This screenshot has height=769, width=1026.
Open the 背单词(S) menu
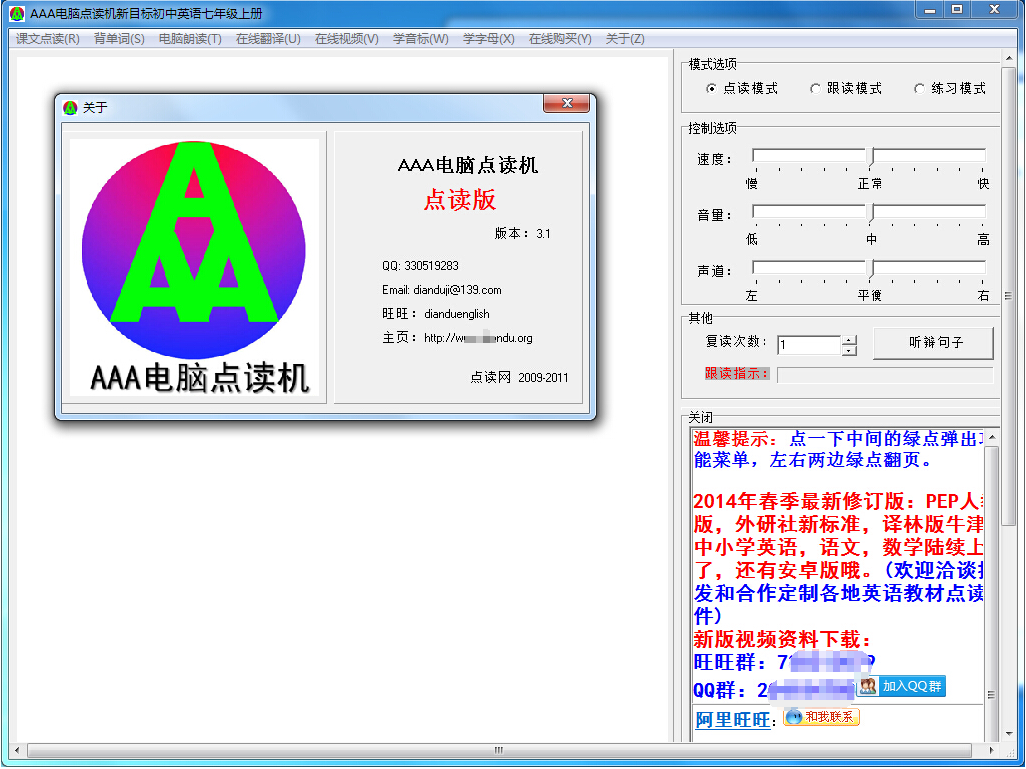[119, 39]
